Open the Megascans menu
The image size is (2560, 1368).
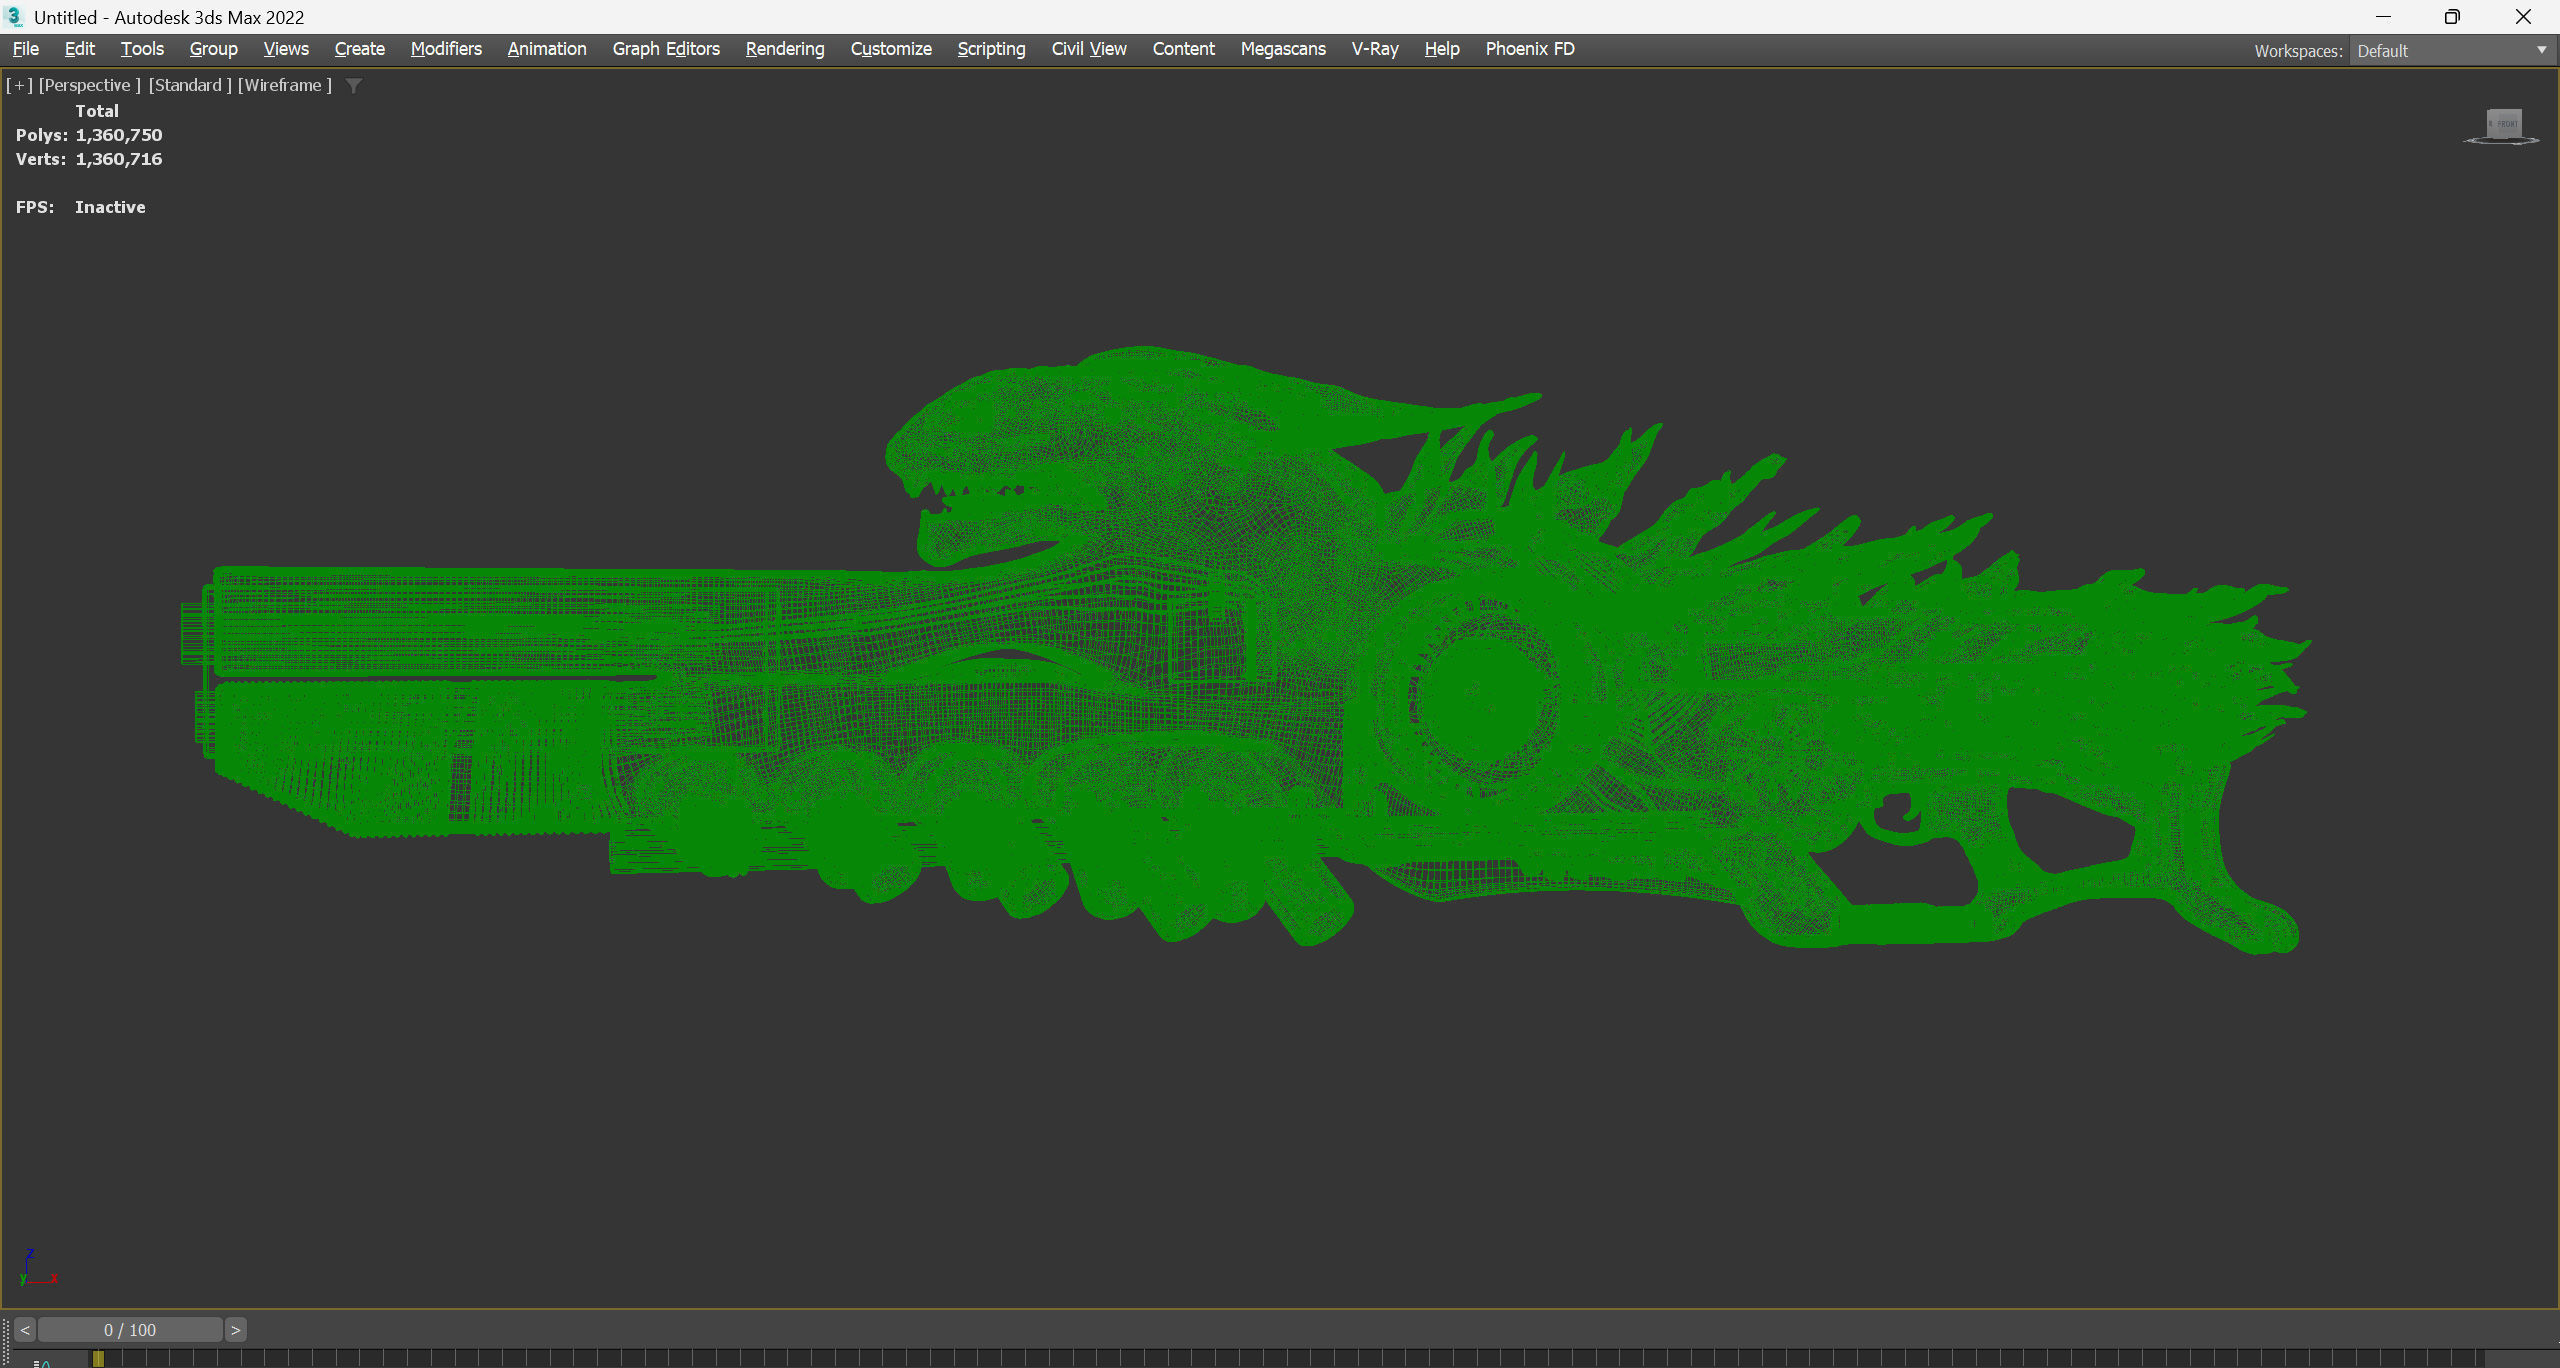click(x=1283, y=49)
